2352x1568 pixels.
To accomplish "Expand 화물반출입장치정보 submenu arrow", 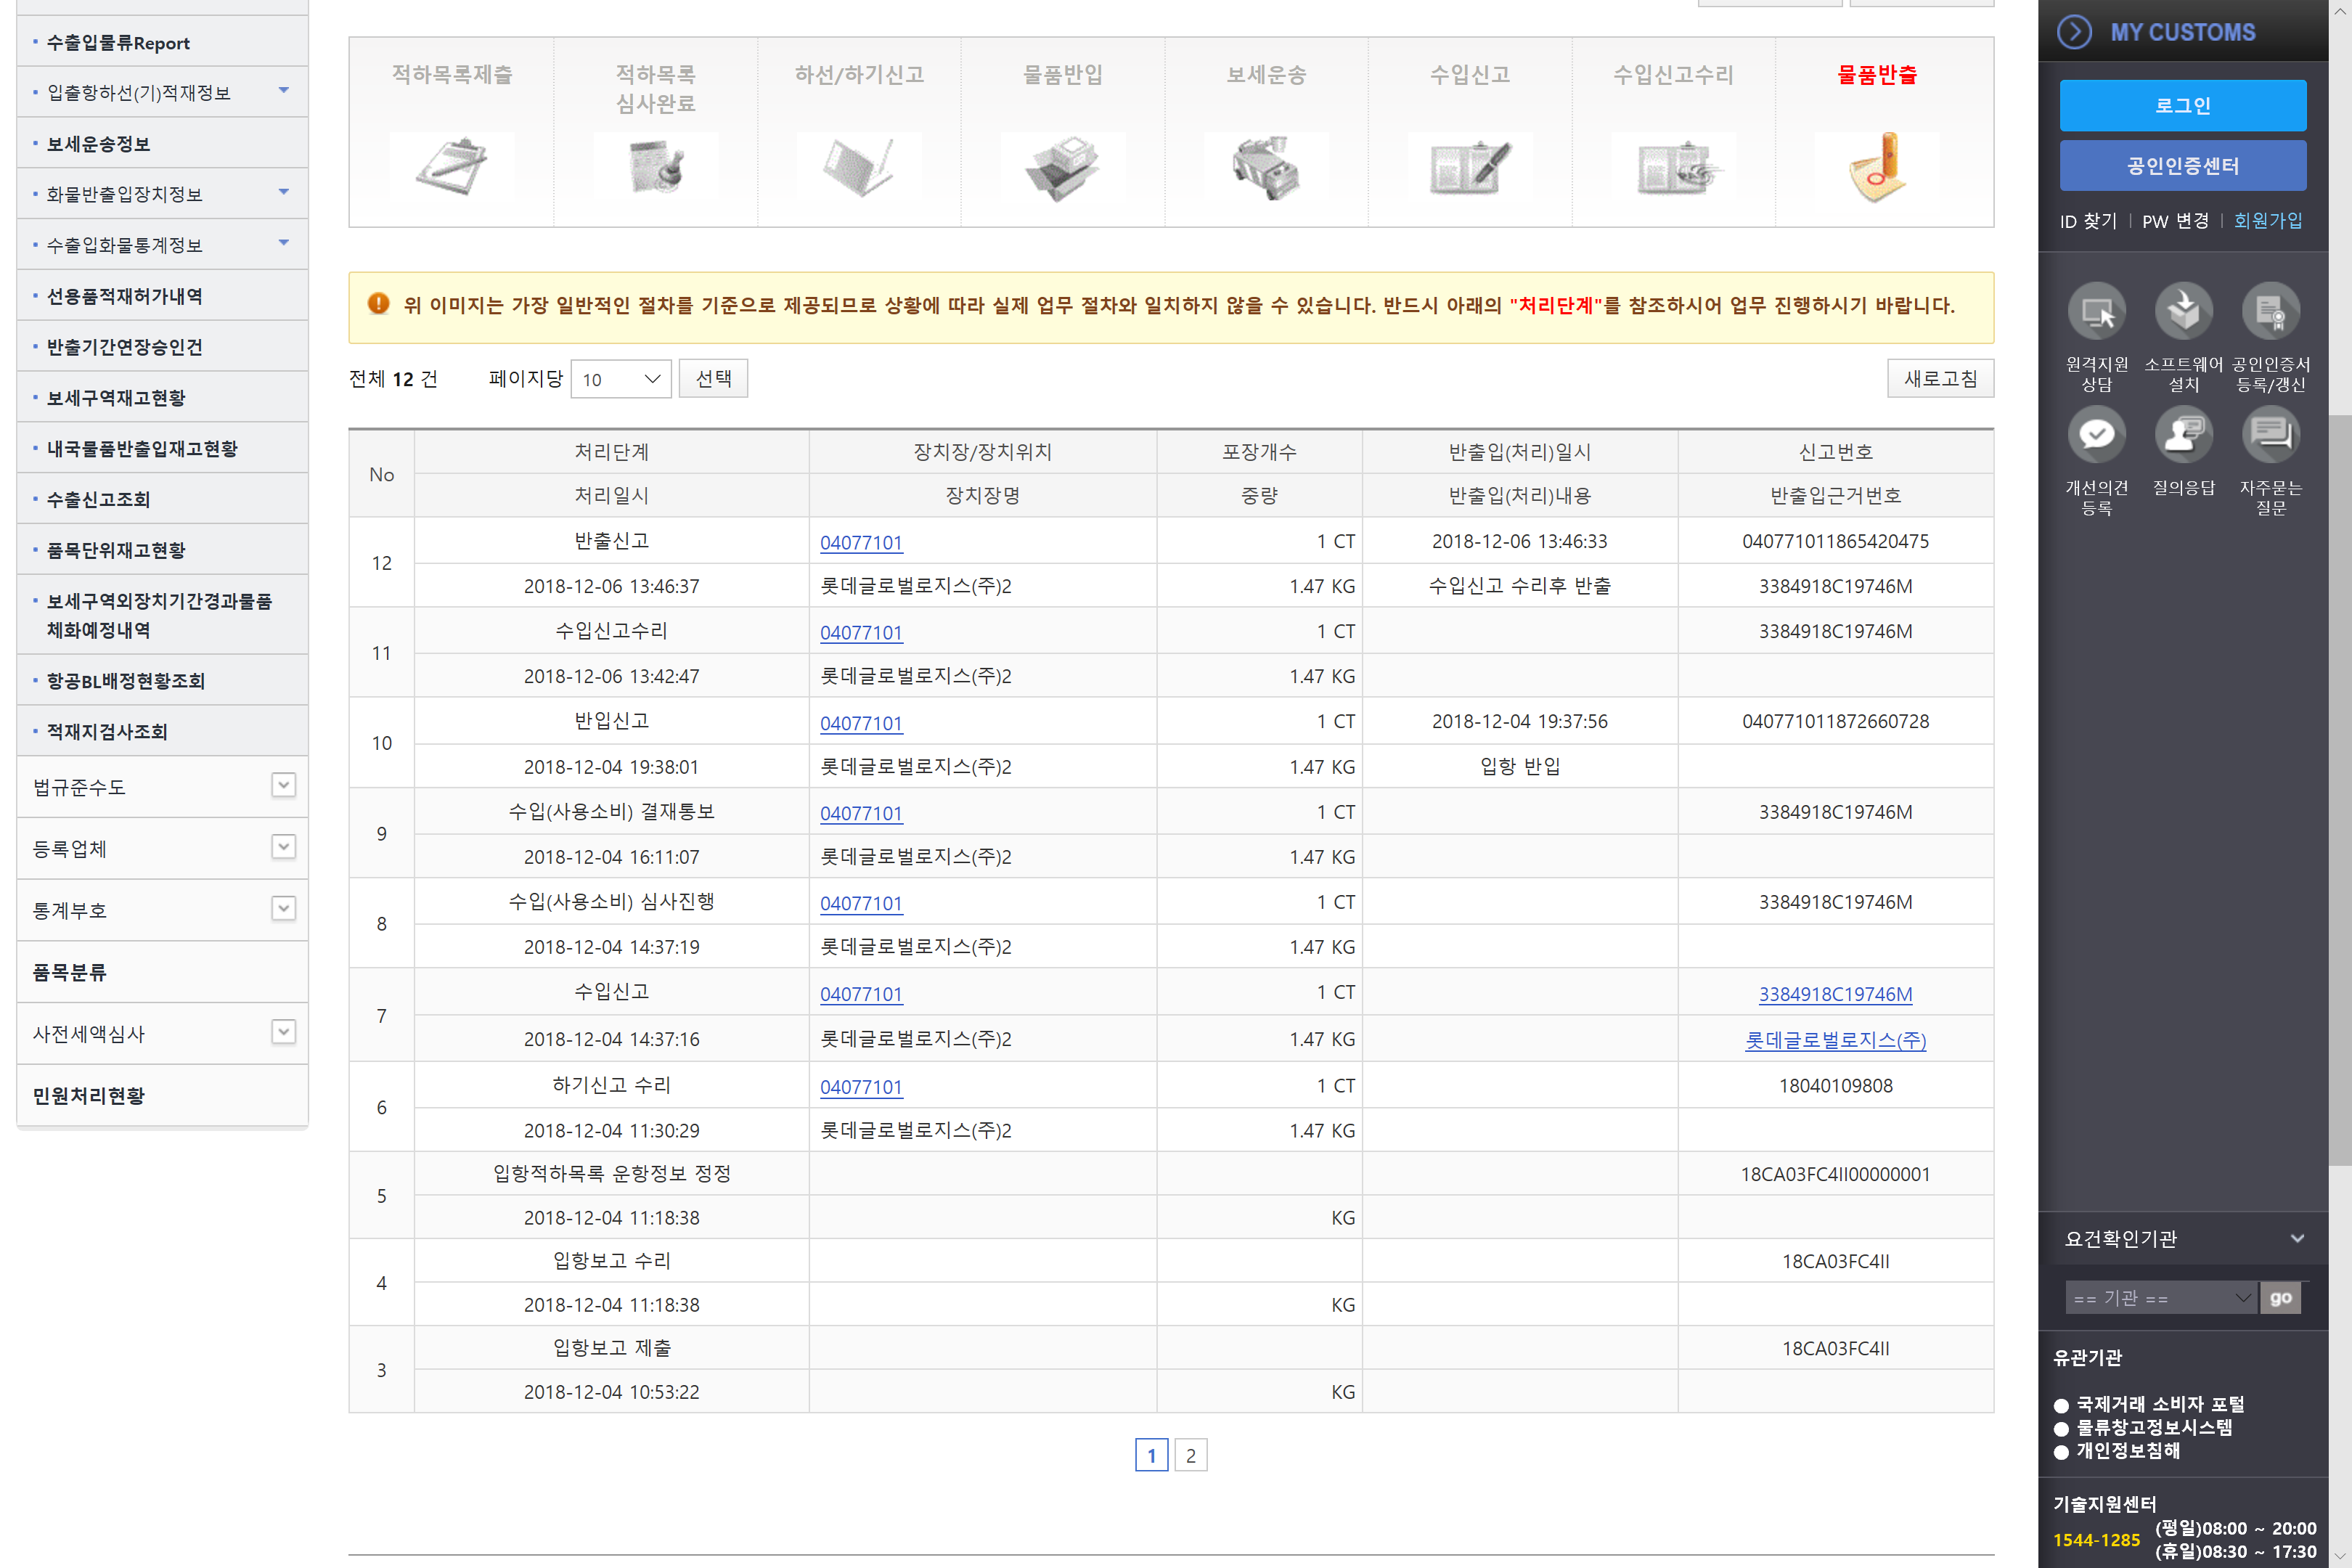I will pyautogui.click(x=284, y=192).
